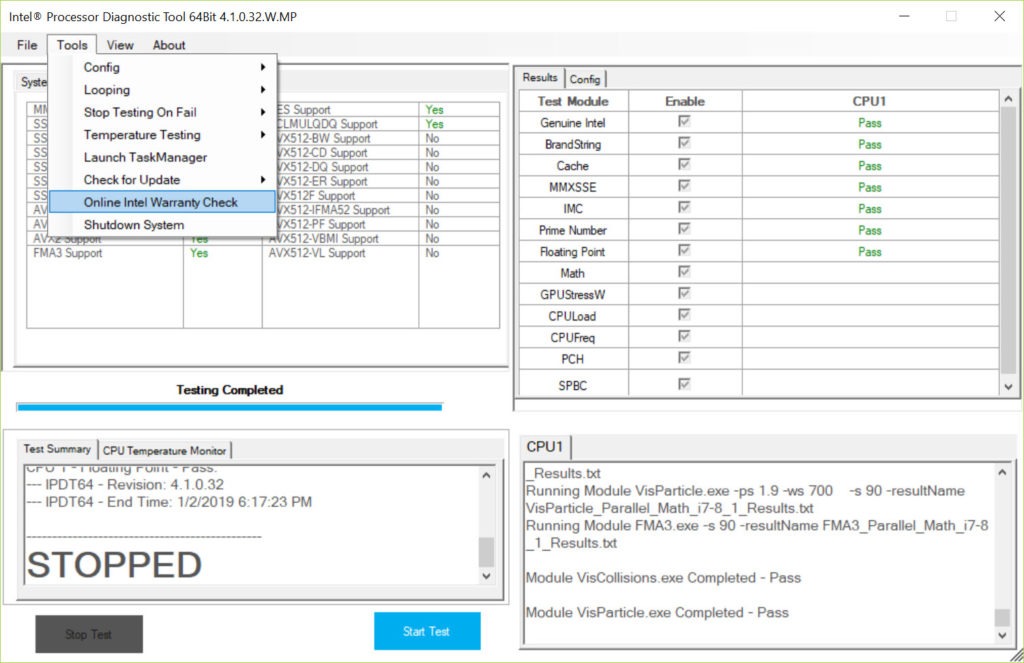
Task: Expand the Config submenu arrow
Action: pos(263,67)
